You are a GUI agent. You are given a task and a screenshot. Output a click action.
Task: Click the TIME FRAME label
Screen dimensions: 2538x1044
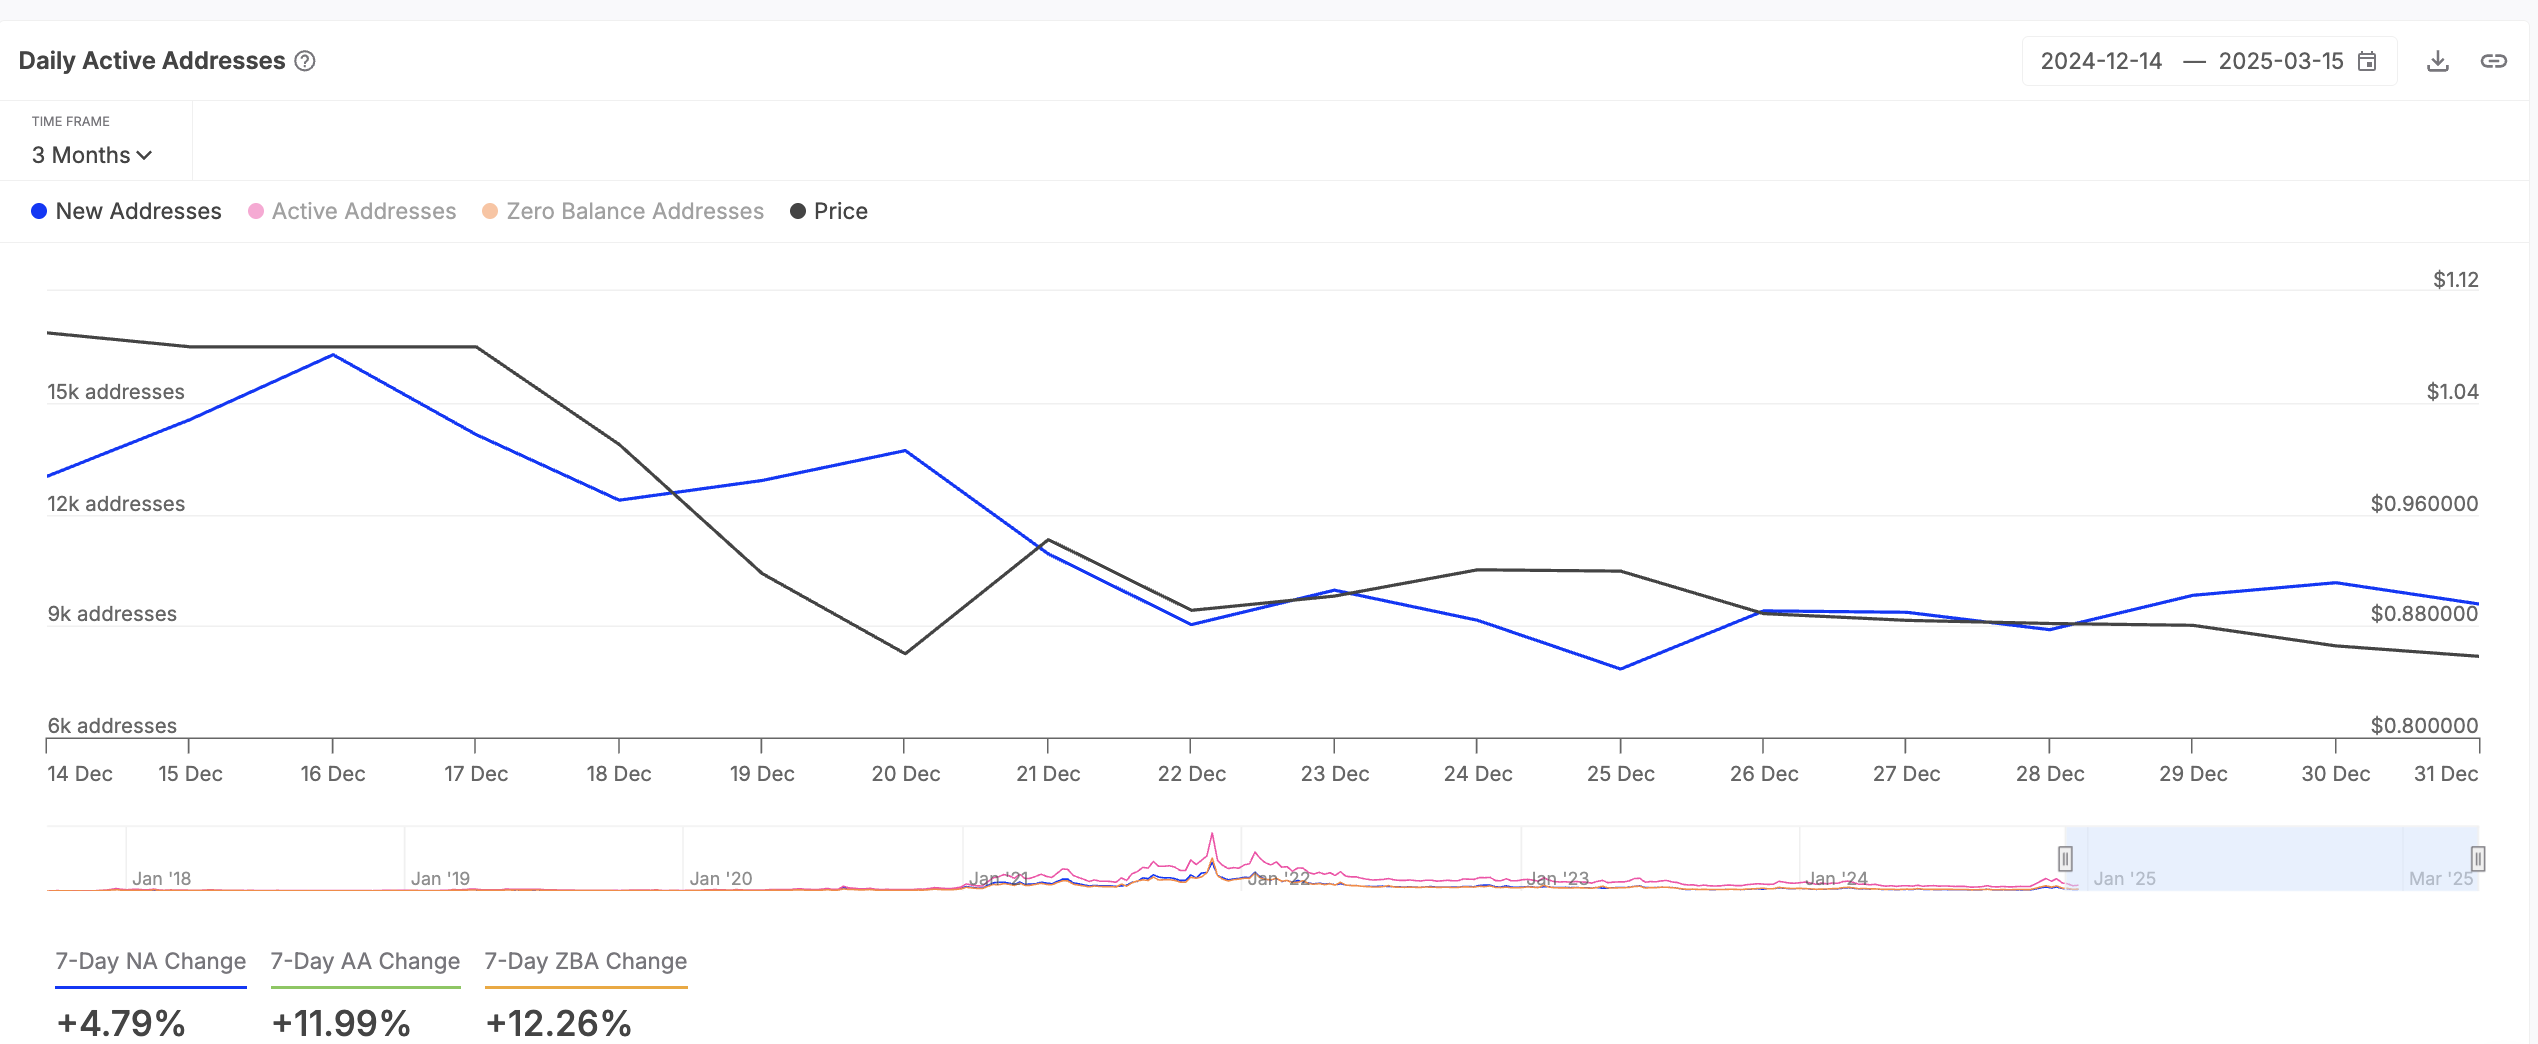click(x=71, y=121)
